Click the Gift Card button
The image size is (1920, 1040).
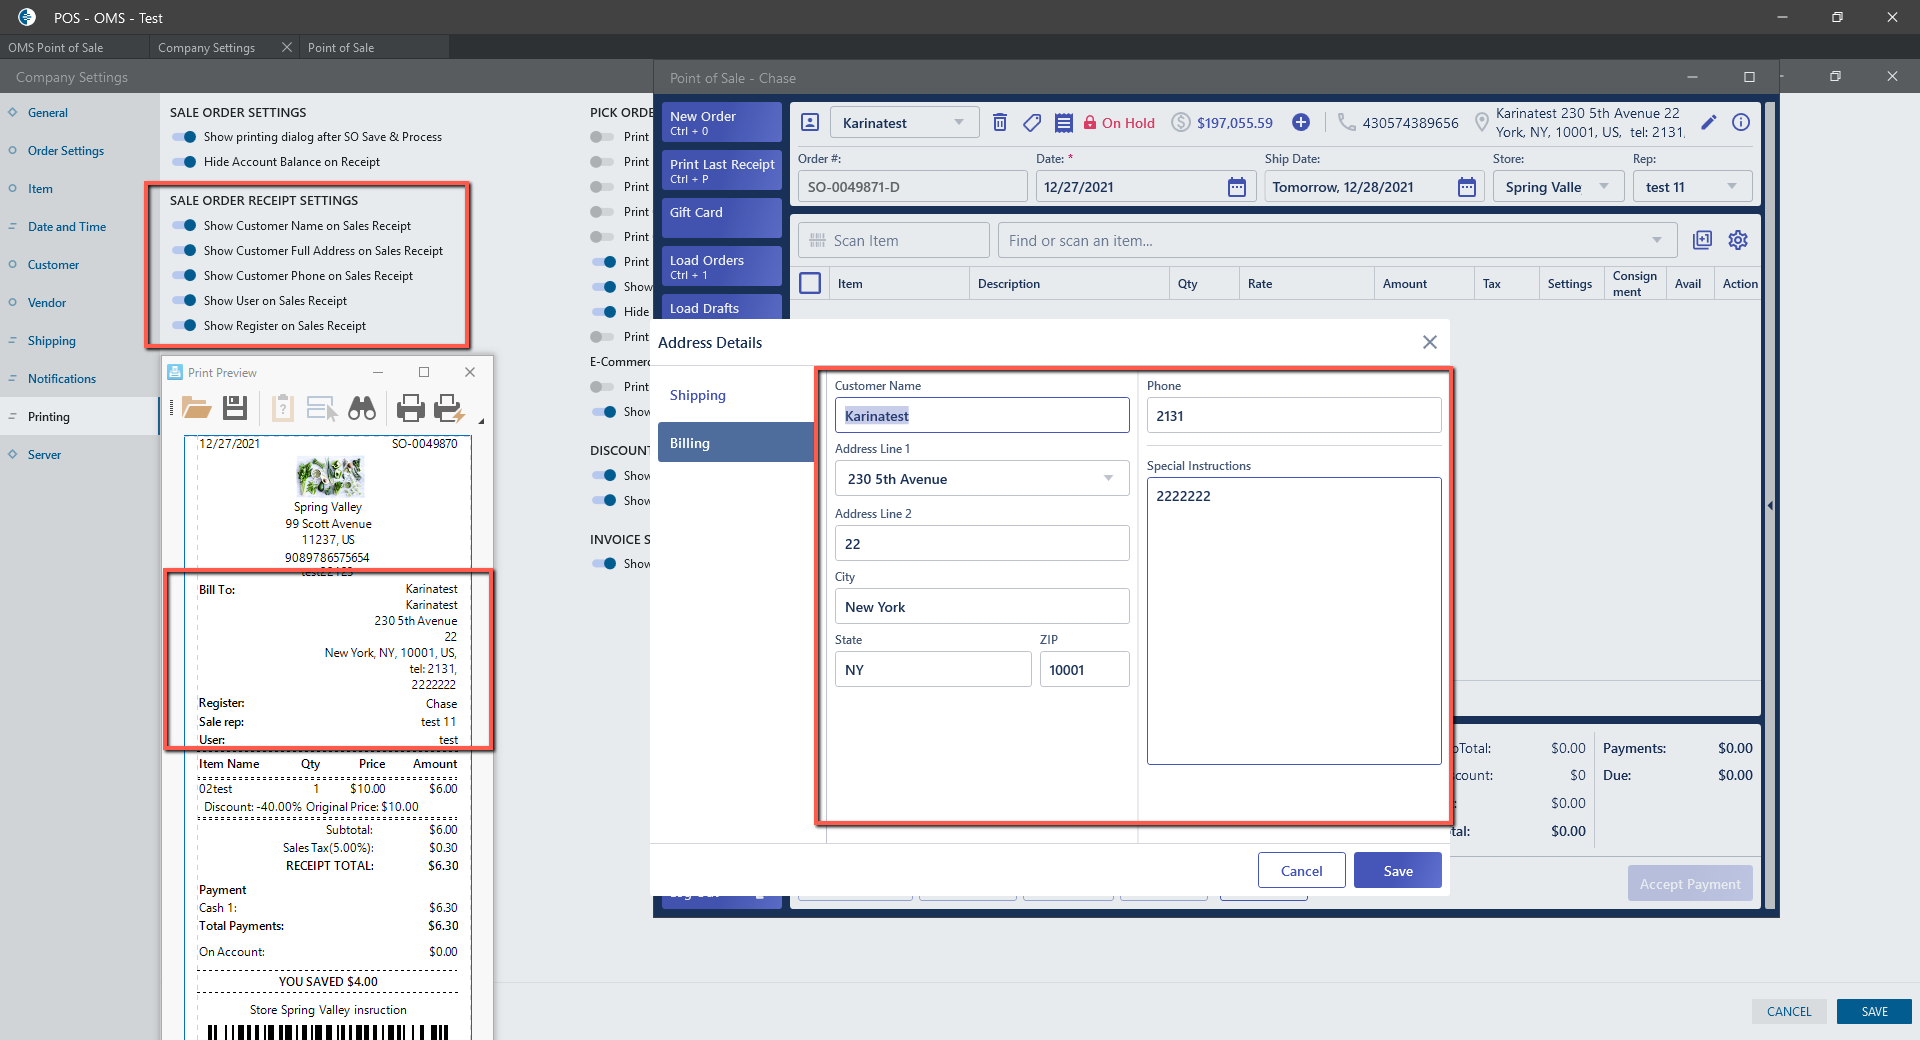pos(721,217)
